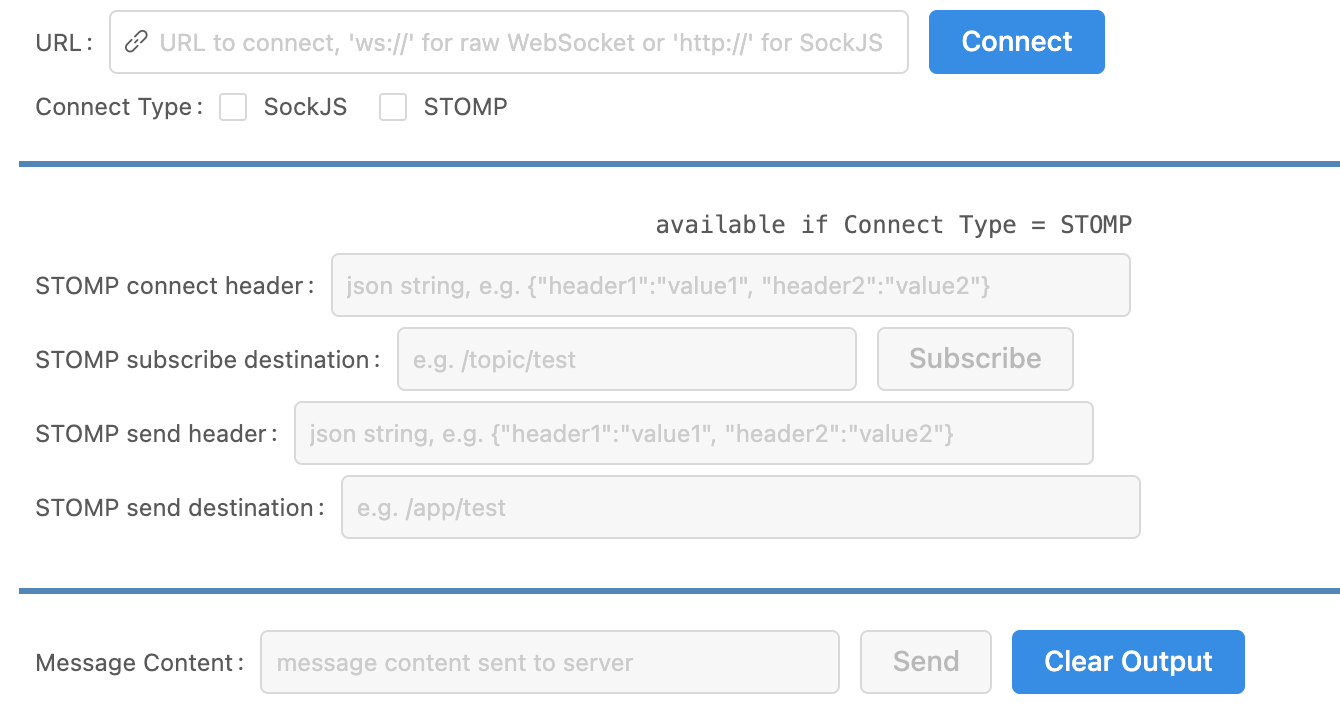This screenshot has height=722, width=1340.
Task: Click the 'Connect Type:' label text
Action: point(119,107)
